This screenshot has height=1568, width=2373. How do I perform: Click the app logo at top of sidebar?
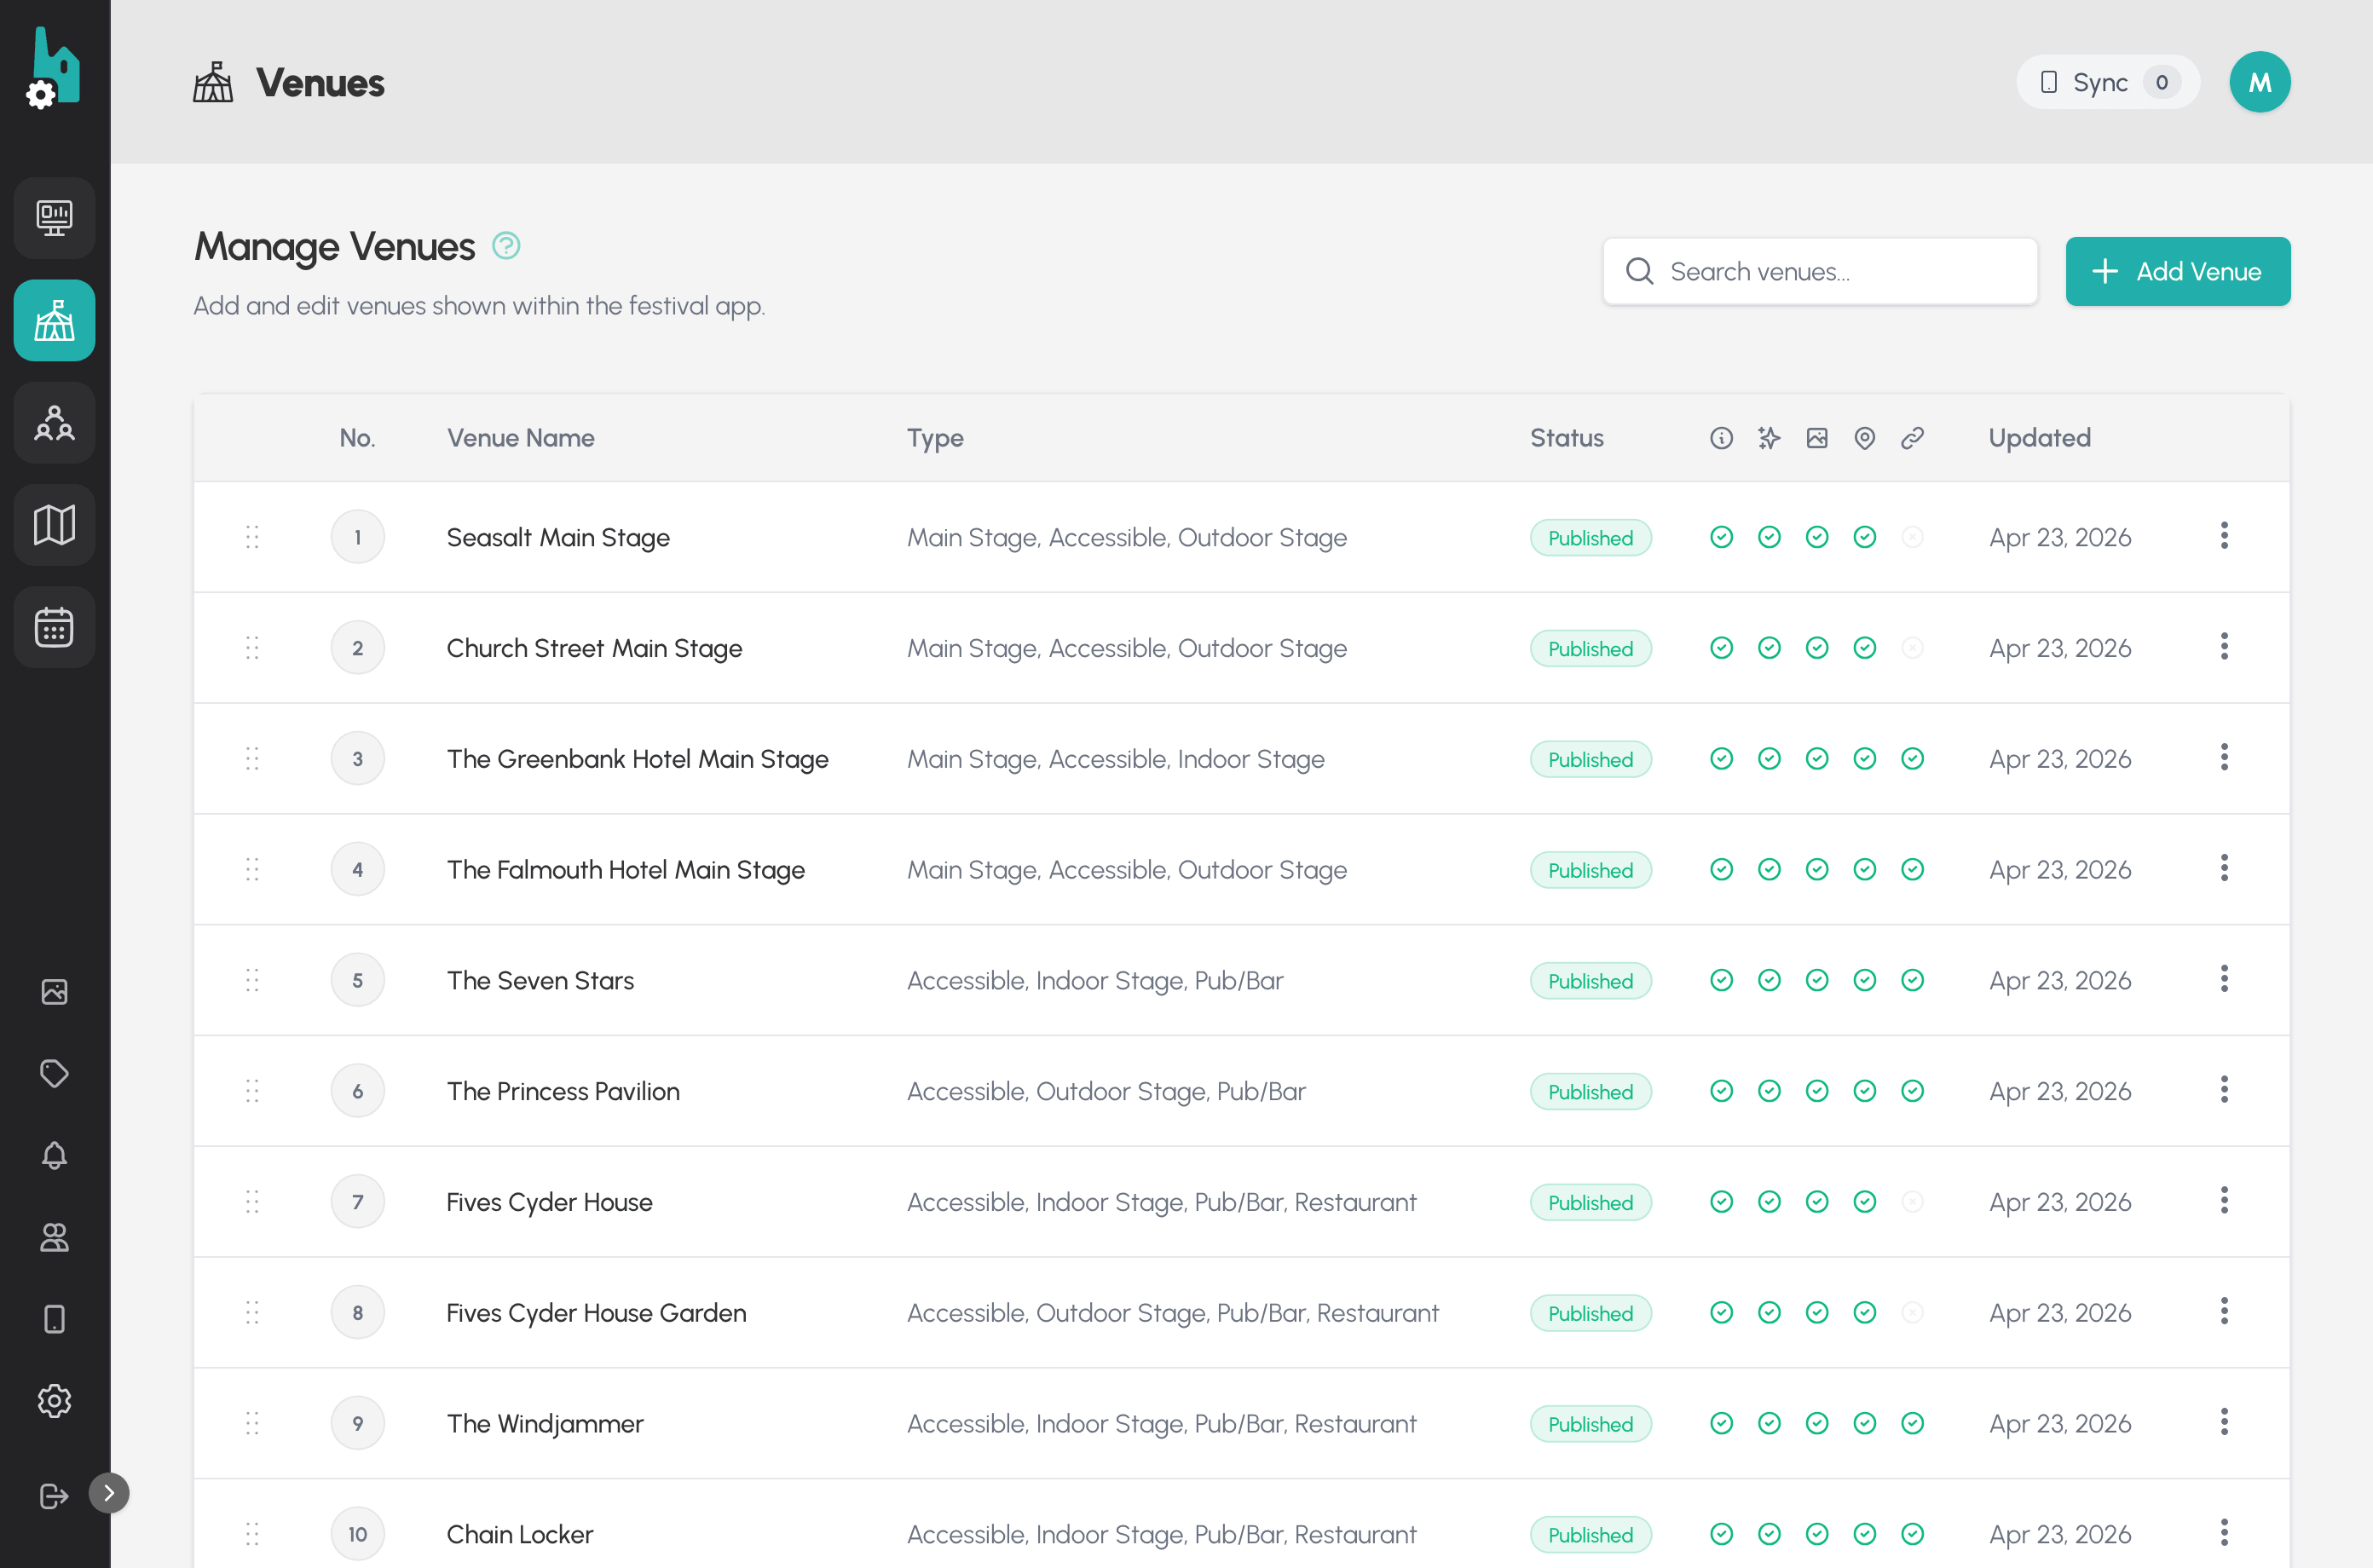(x=54, y=68)
